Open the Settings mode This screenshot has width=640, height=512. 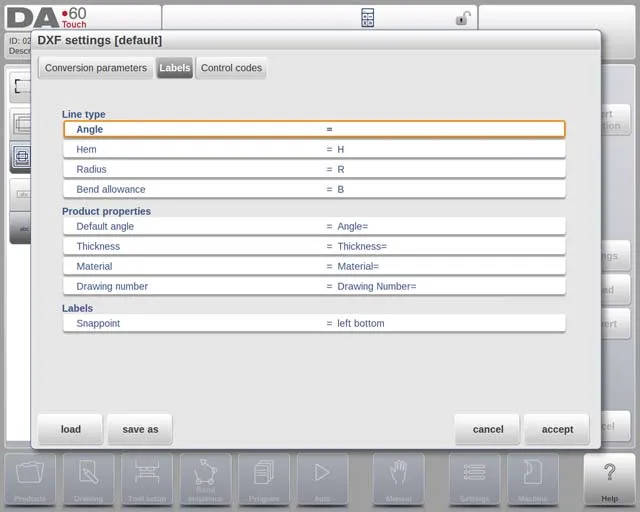[x=474, y=479]
